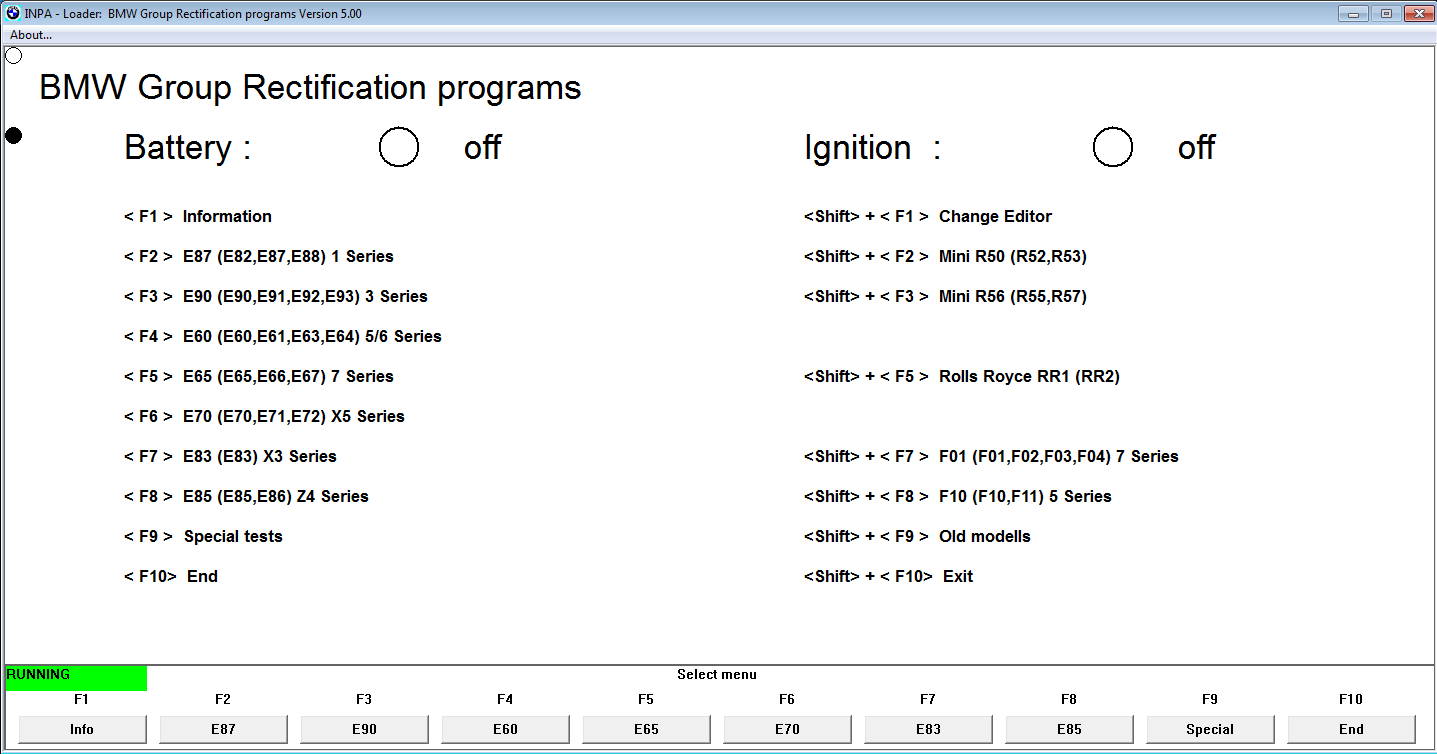Click the End button under F10
The image size is (1437, 754).
[x=1351, y=729]
